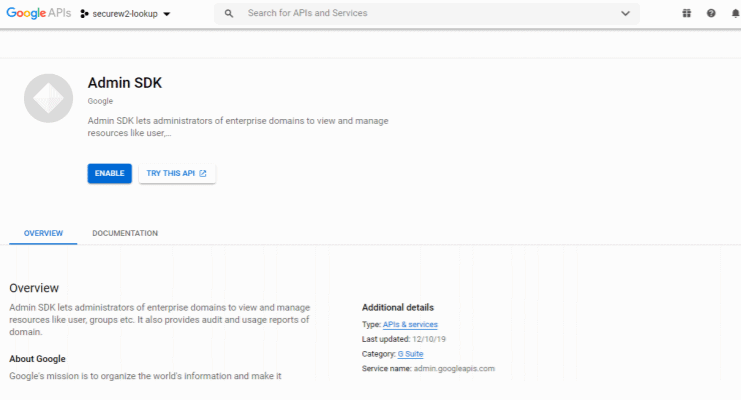Viewport: 741px width, 400px height.
Task: Click the Admin SDK diamond logo
Action: pyautogui.click(x=49, y=98)
